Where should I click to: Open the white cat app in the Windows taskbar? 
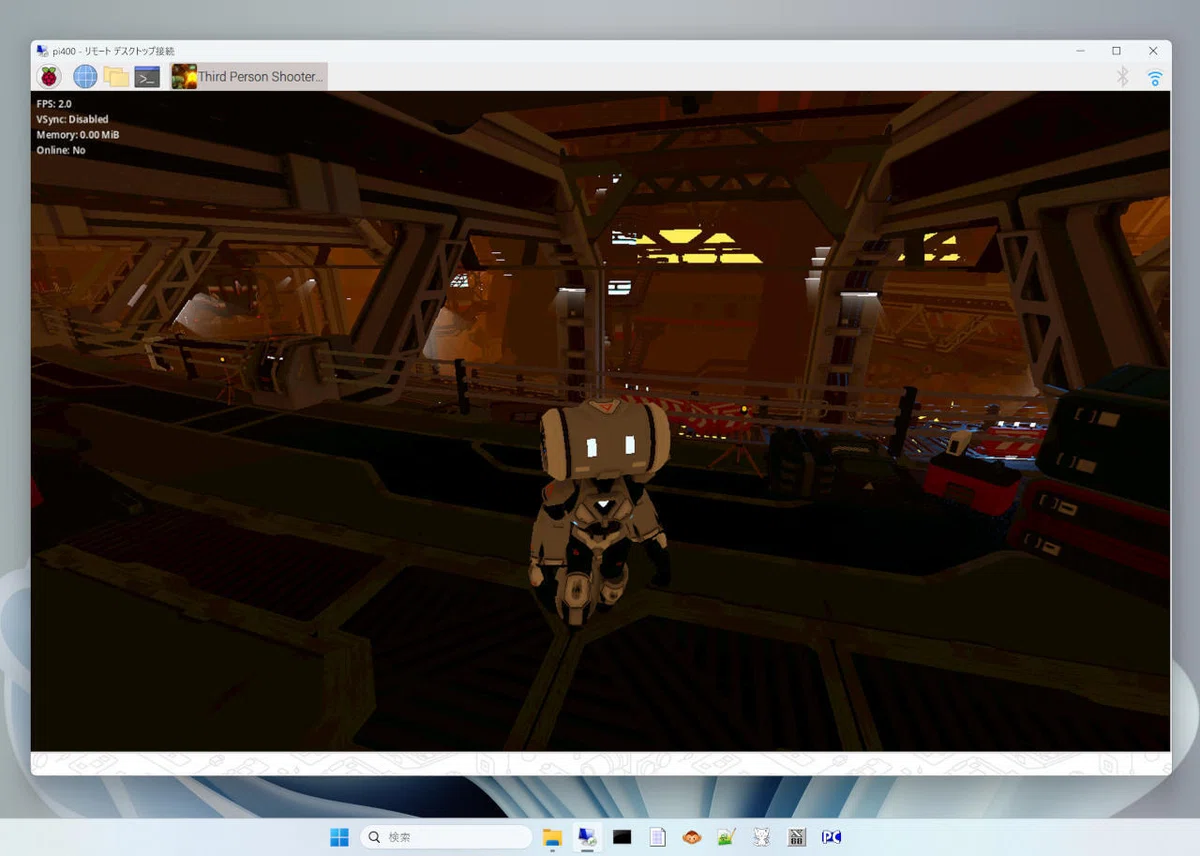click(762, 837)
